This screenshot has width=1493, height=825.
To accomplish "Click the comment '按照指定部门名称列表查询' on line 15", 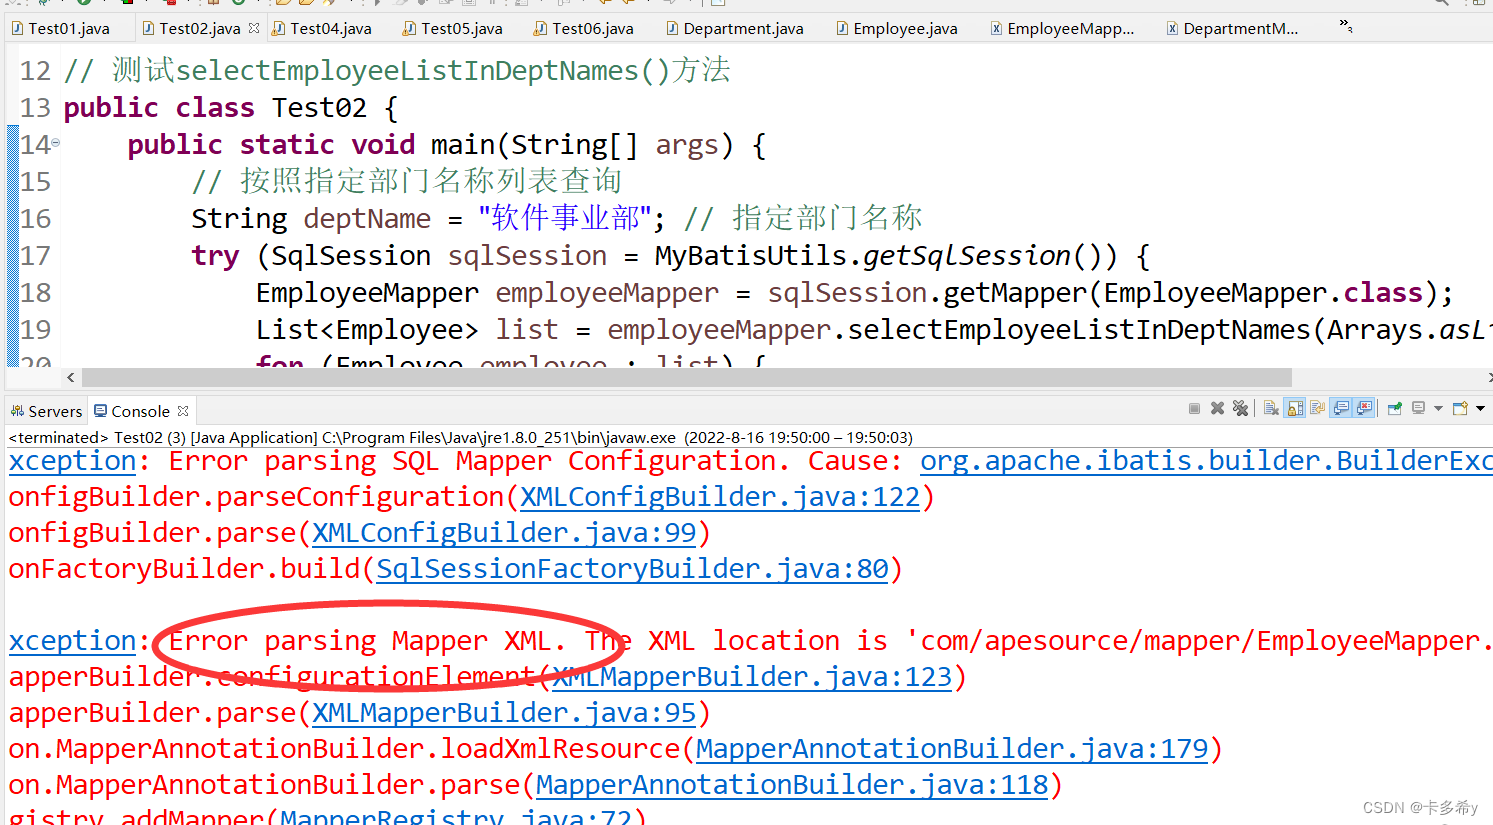I will (430, 181).
